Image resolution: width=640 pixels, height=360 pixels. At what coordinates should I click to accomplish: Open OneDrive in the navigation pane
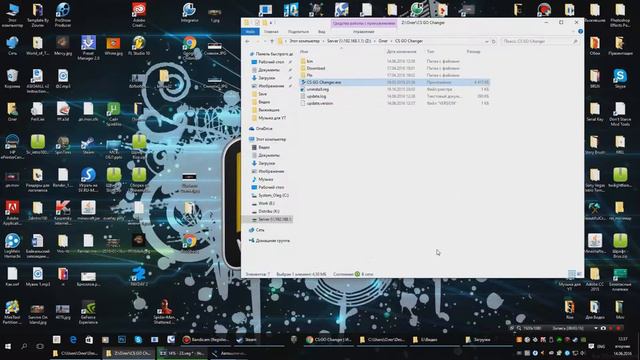point(264,129)
